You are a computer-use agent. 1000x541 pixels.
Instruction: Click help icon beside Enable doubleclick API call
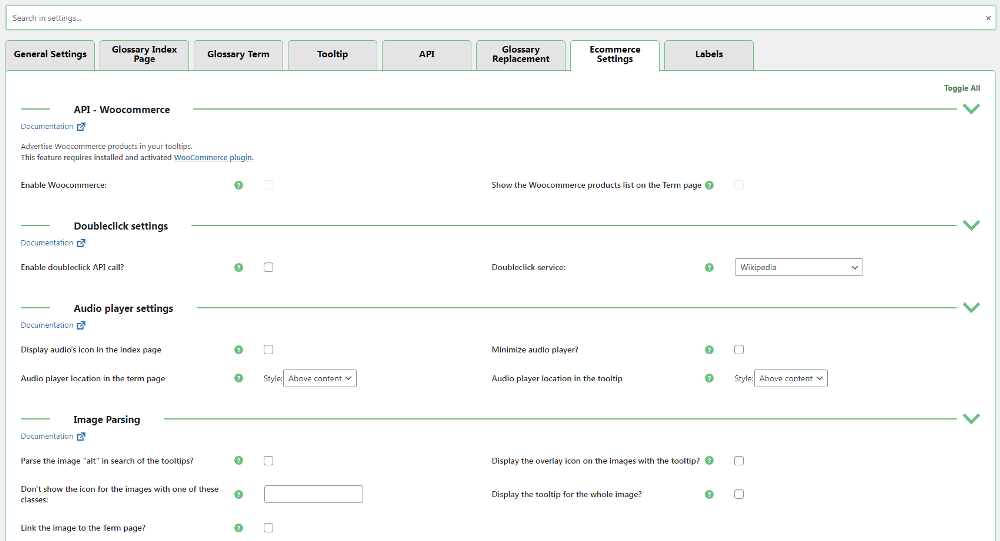(x=238, y=267)
